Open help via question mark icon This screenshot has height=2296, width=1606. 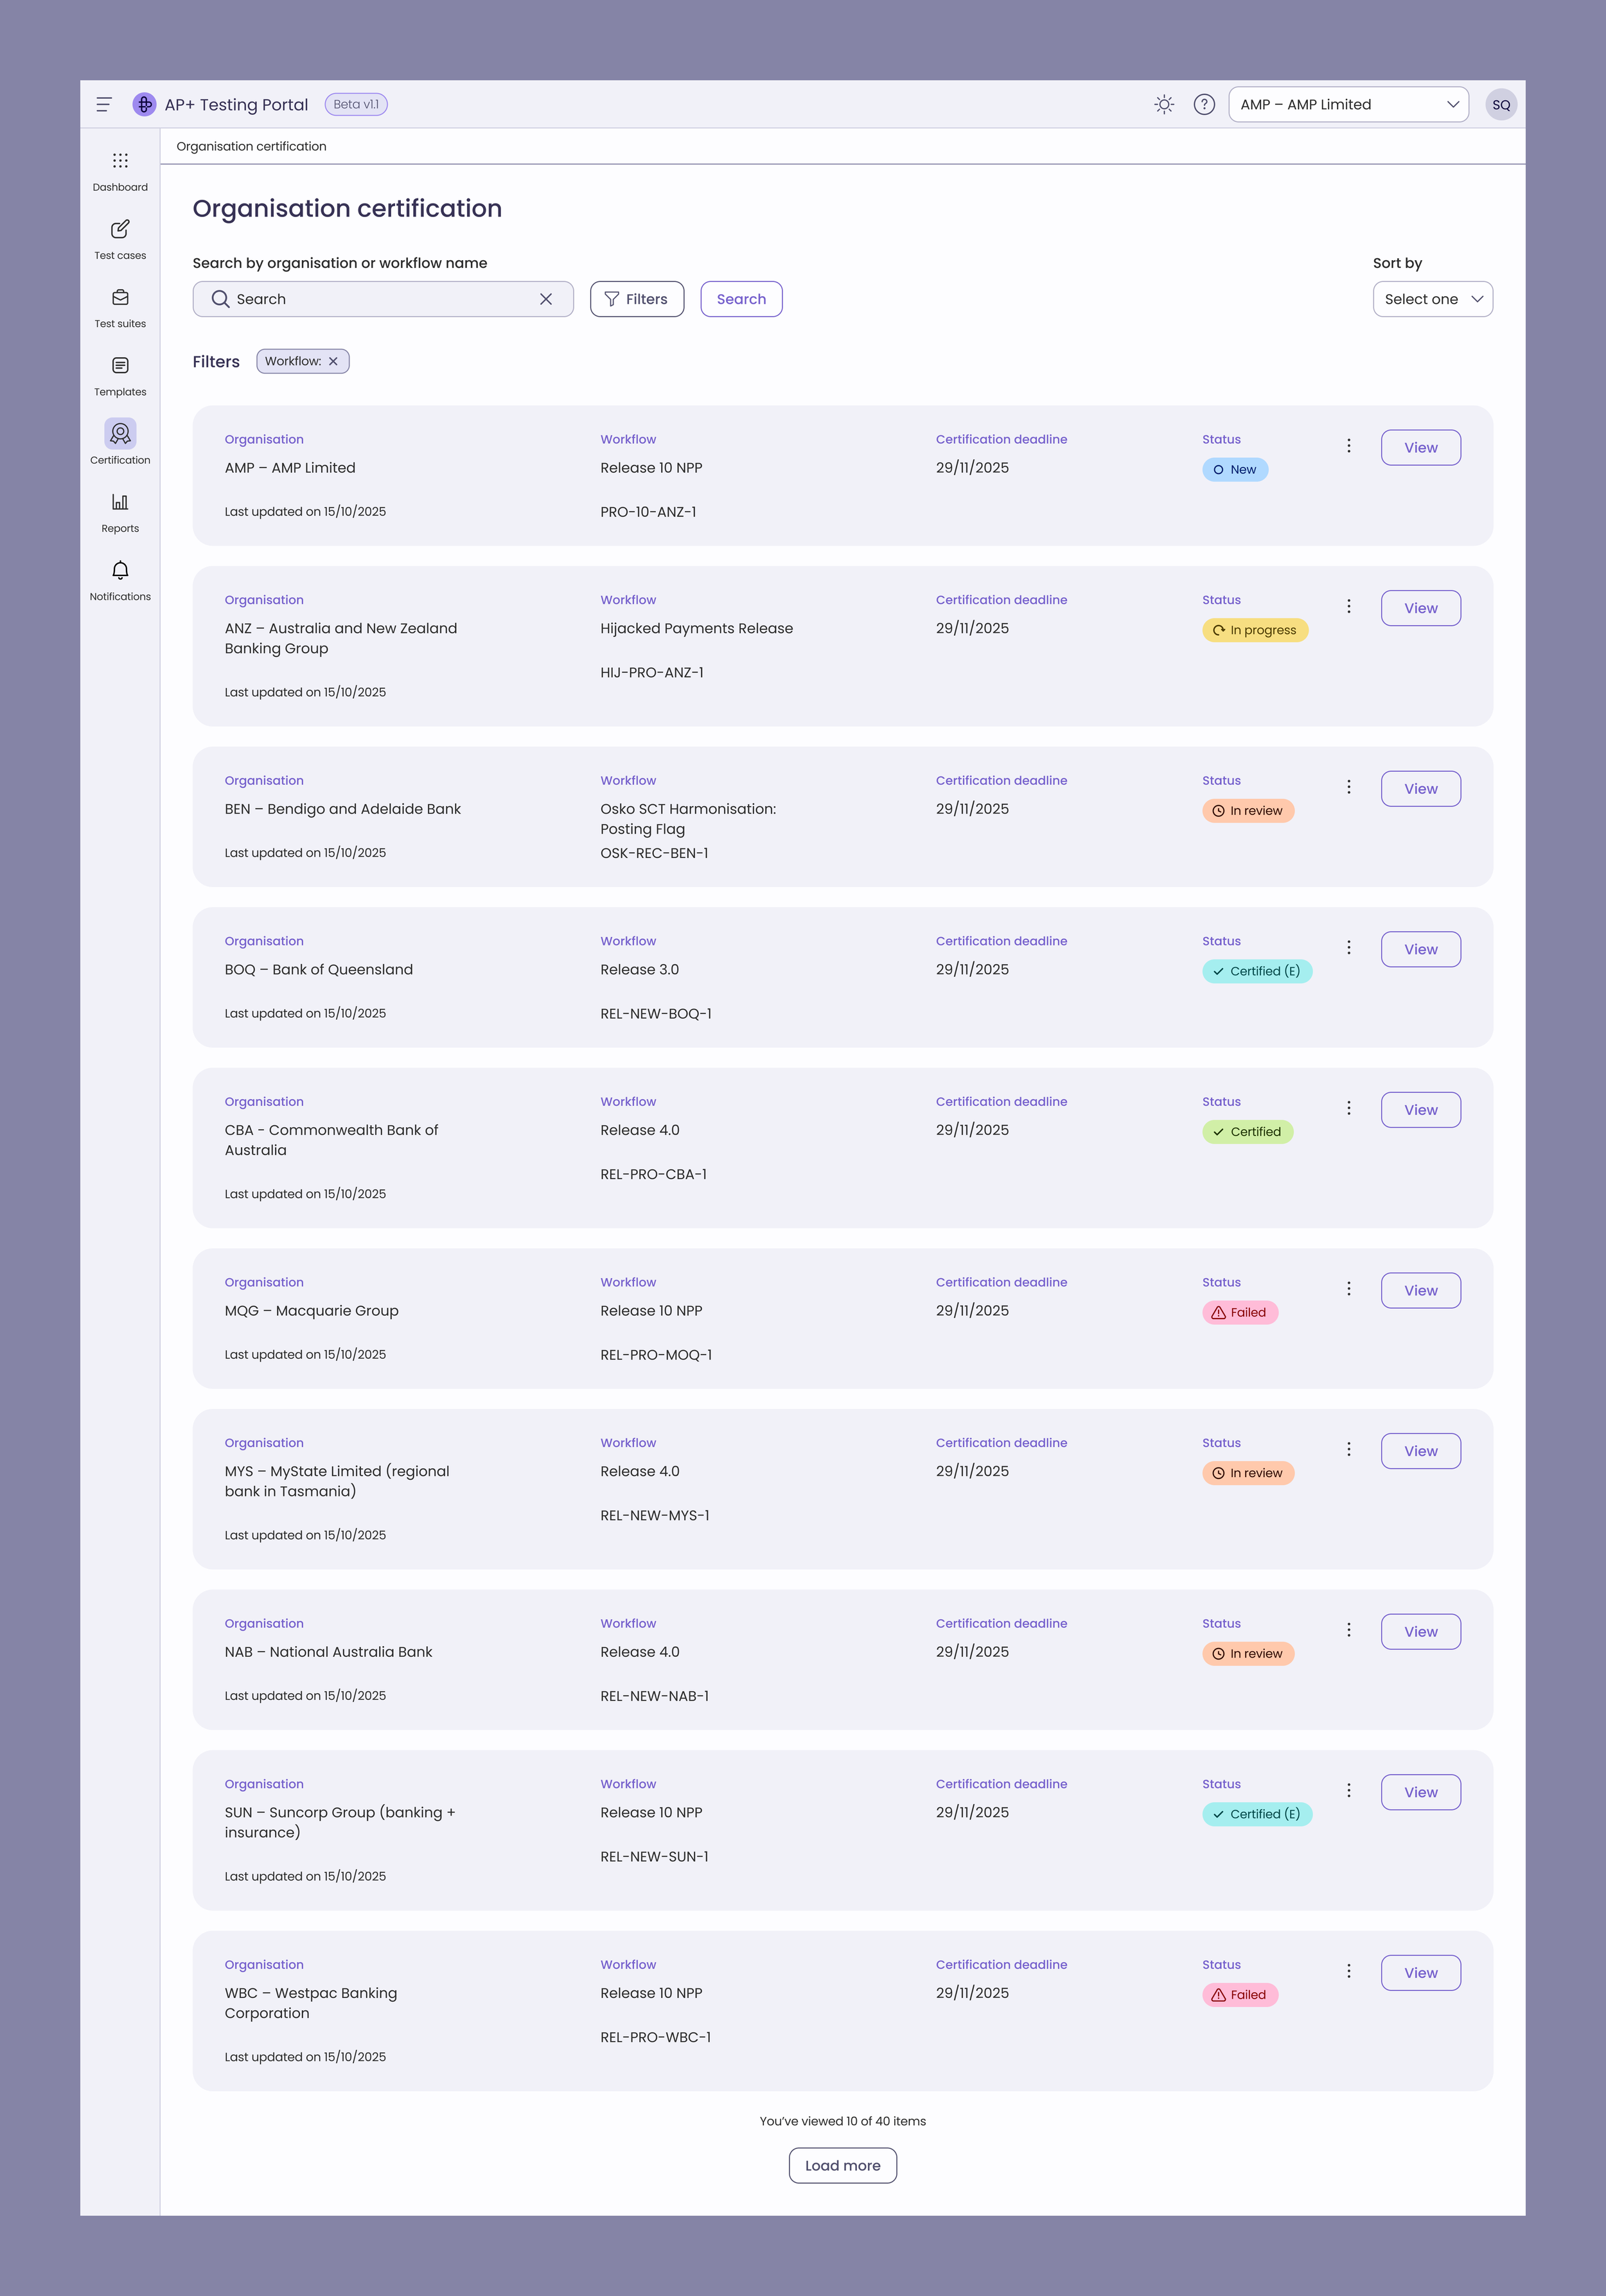pos(1204,104)
